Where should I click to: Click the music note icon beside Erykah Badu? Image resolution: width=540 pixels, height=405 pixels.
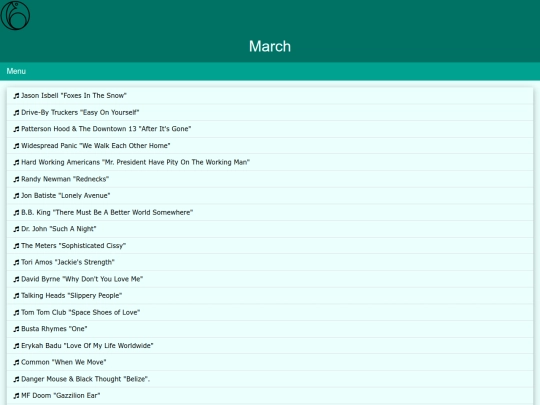coord(16,346)
